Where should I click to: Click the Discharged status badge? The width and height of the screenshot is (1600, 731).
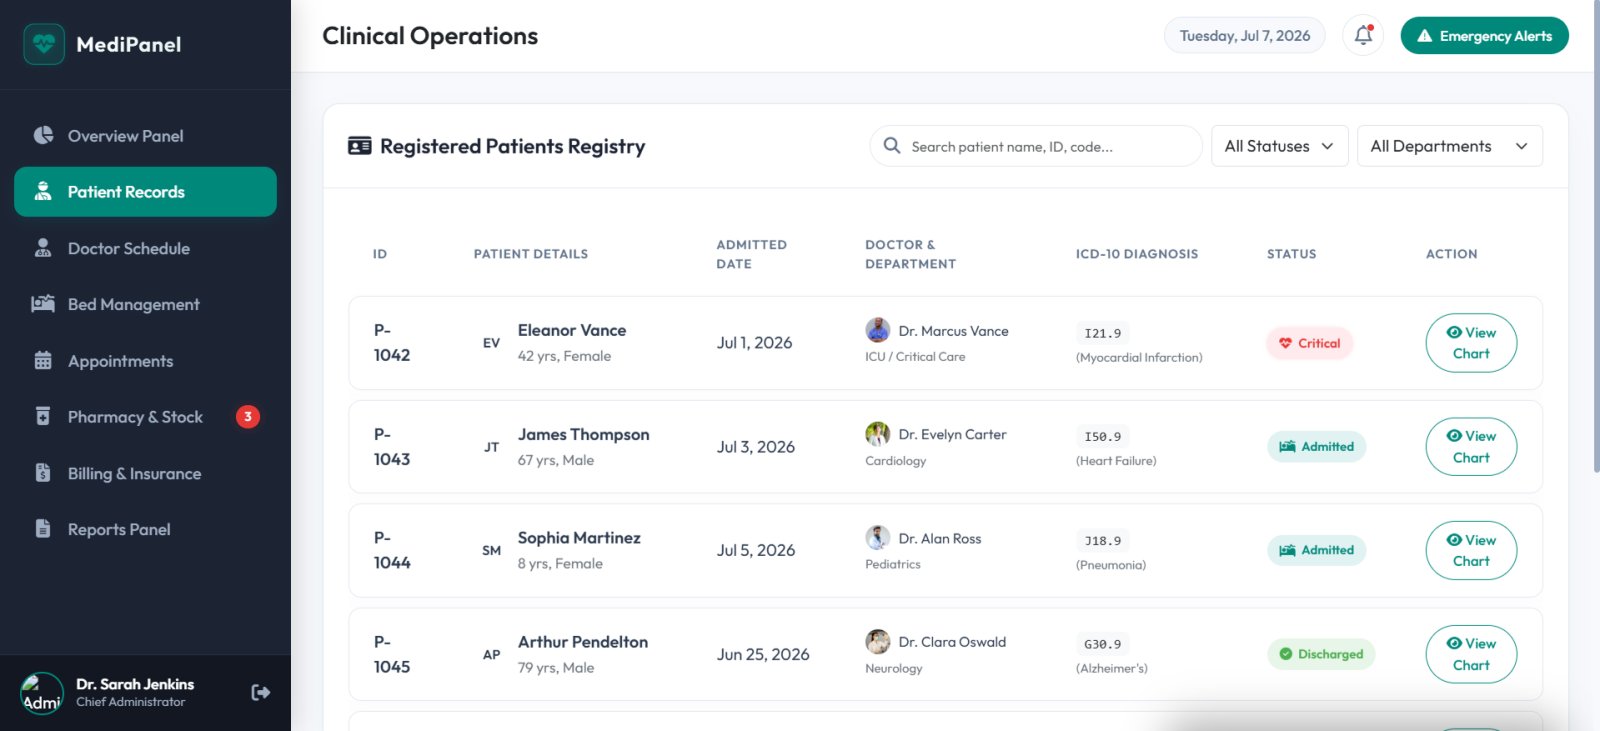(1321, 654)
